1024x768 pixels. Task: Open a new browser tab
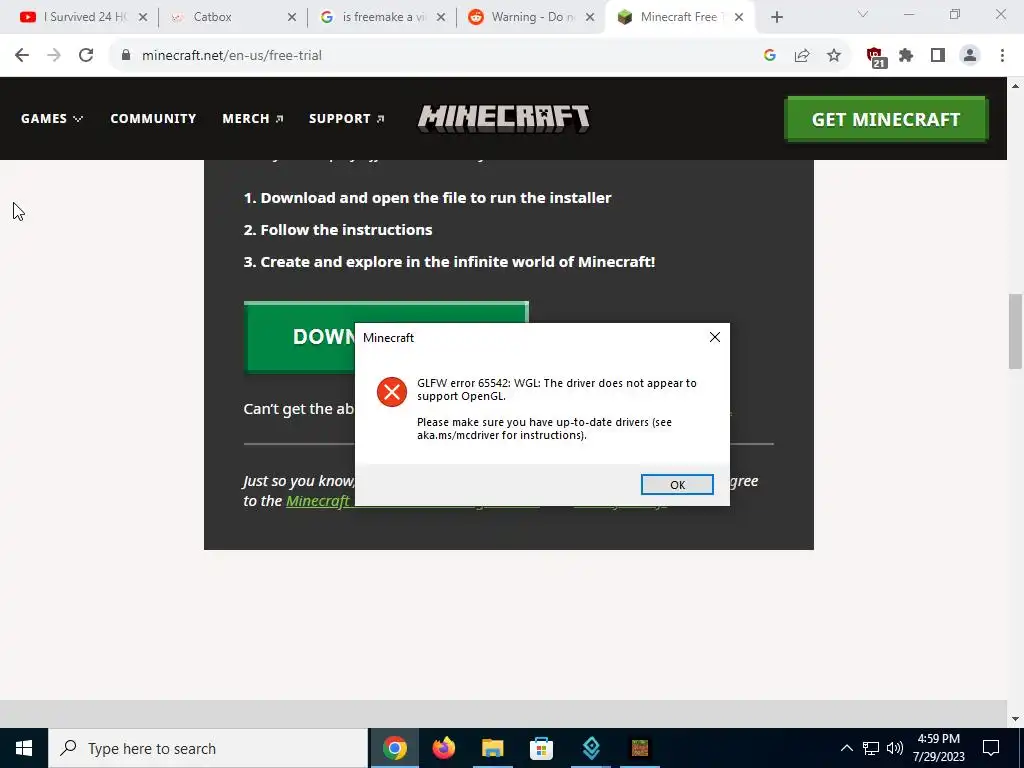click(x=776, y=17)
